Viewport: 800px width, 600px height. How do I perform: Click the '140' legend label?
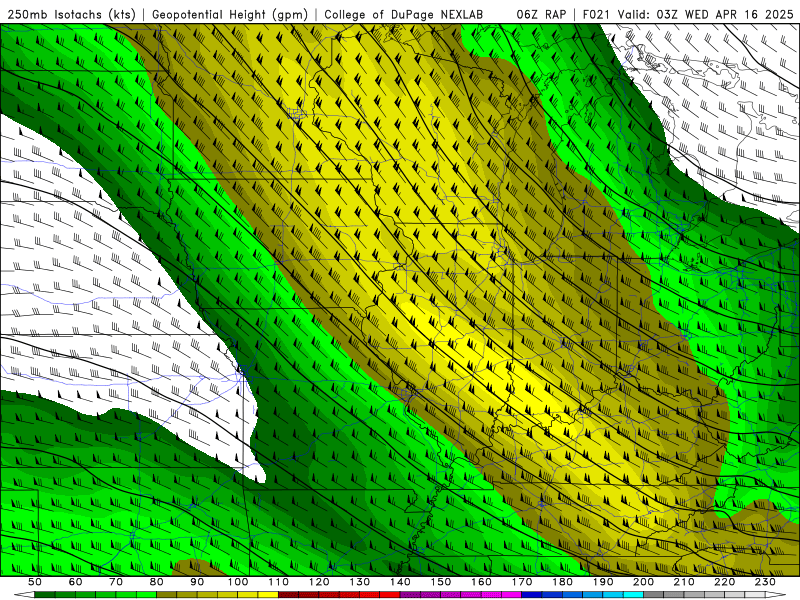[400, 582]
